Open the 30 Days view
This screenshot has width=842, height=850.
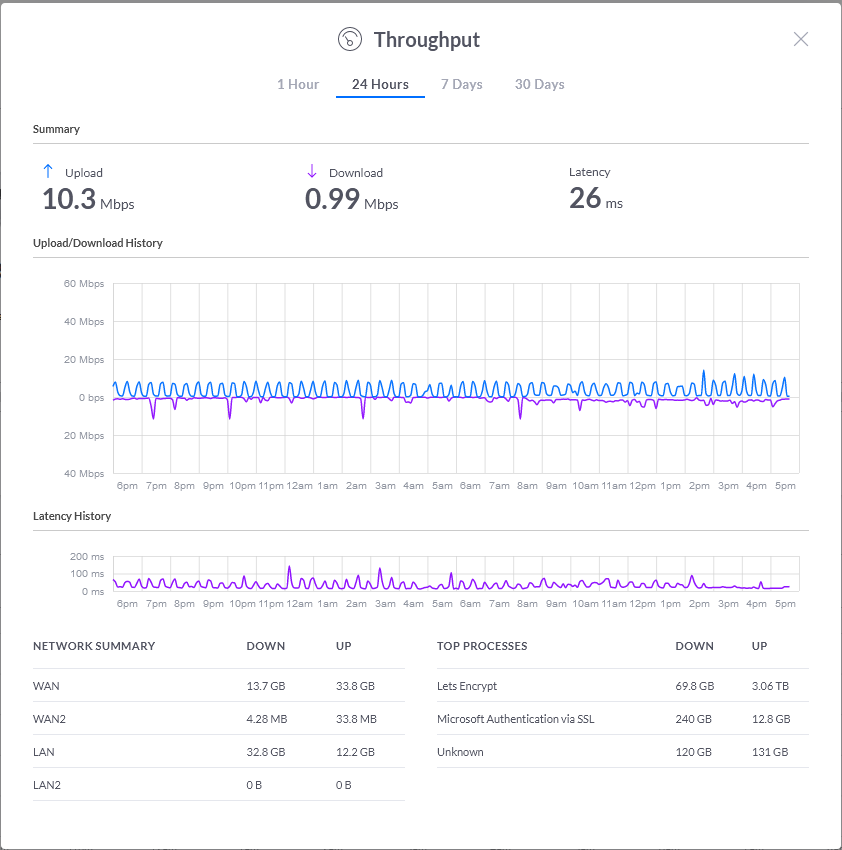539,84
